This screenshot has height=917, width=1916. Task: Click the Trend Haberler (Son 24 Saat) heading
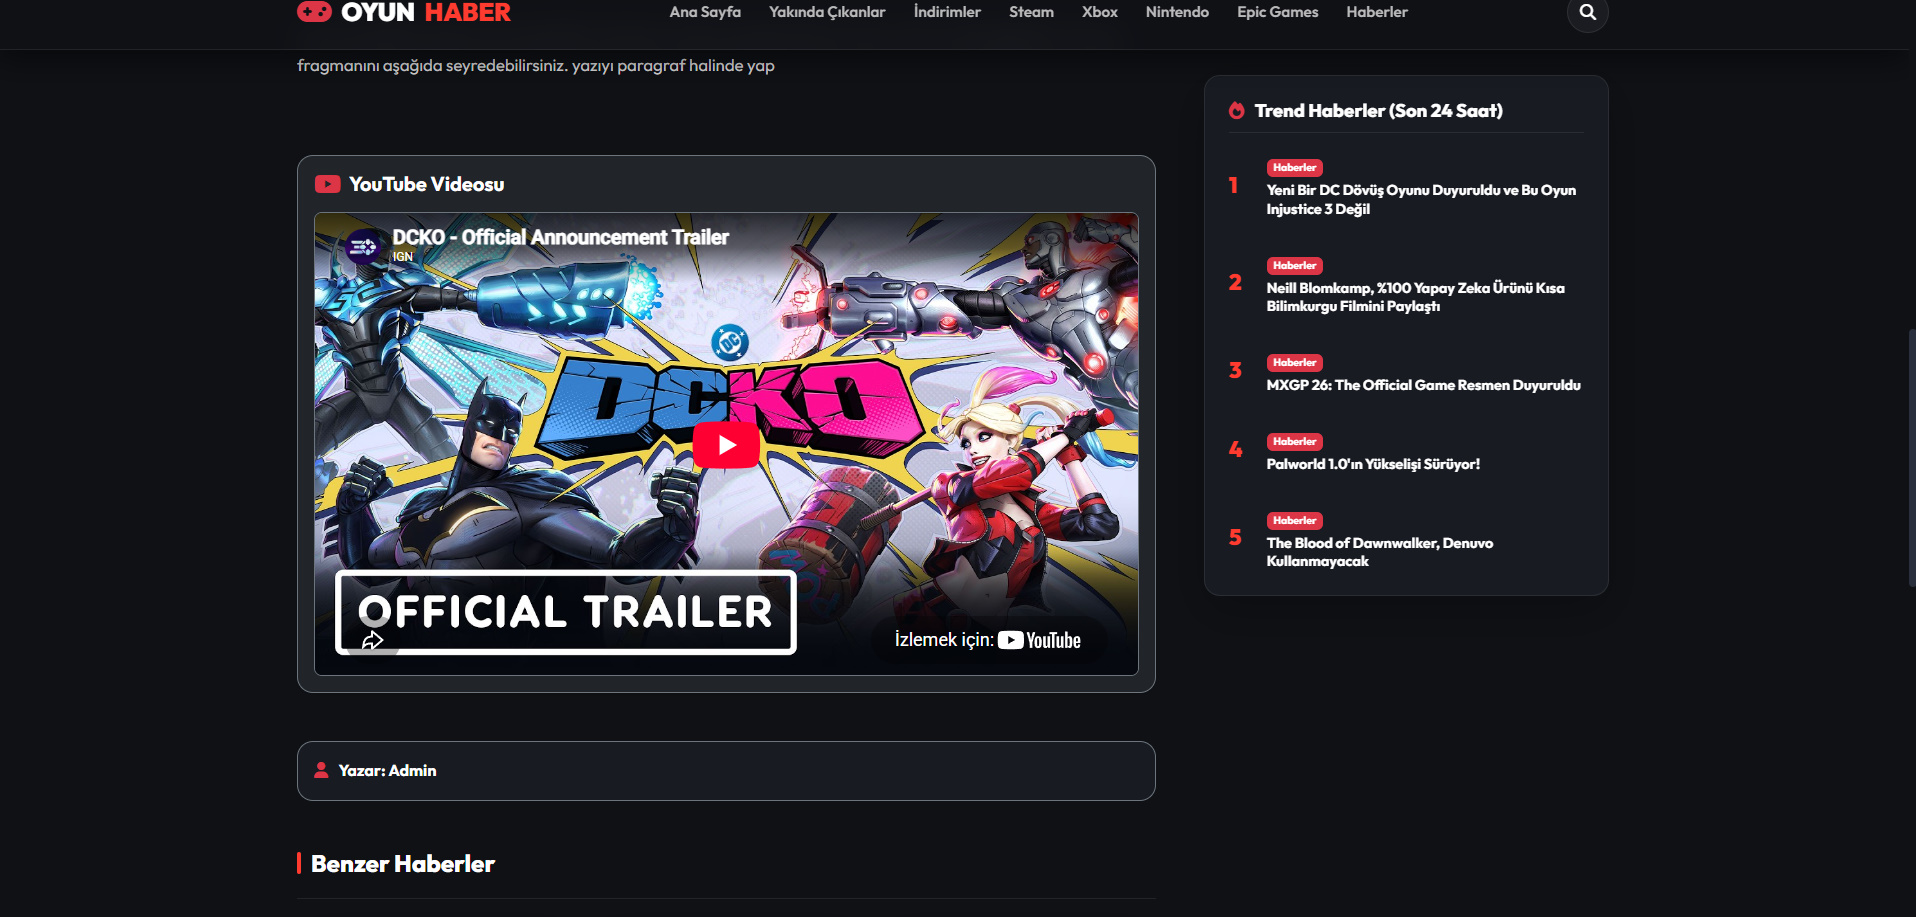coord(1378,111)
